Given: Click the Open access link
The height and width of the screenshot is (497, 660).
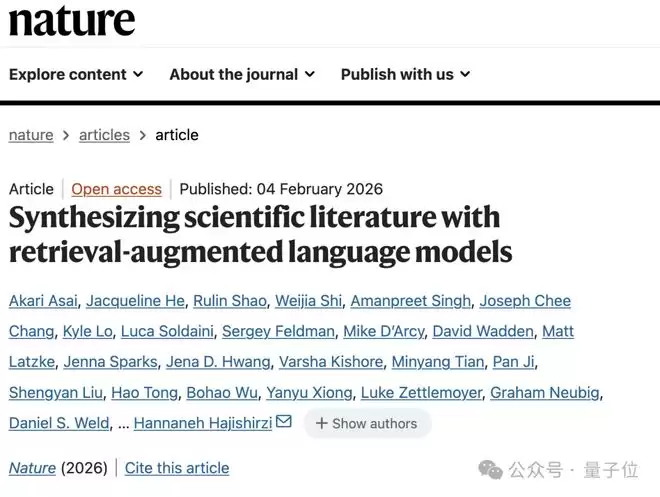Looking at the screenshot, I should [x=116, y=189].
